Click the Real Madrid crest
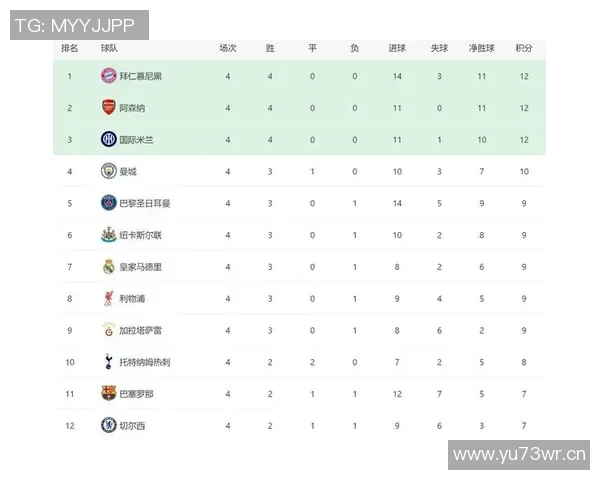 108,267
